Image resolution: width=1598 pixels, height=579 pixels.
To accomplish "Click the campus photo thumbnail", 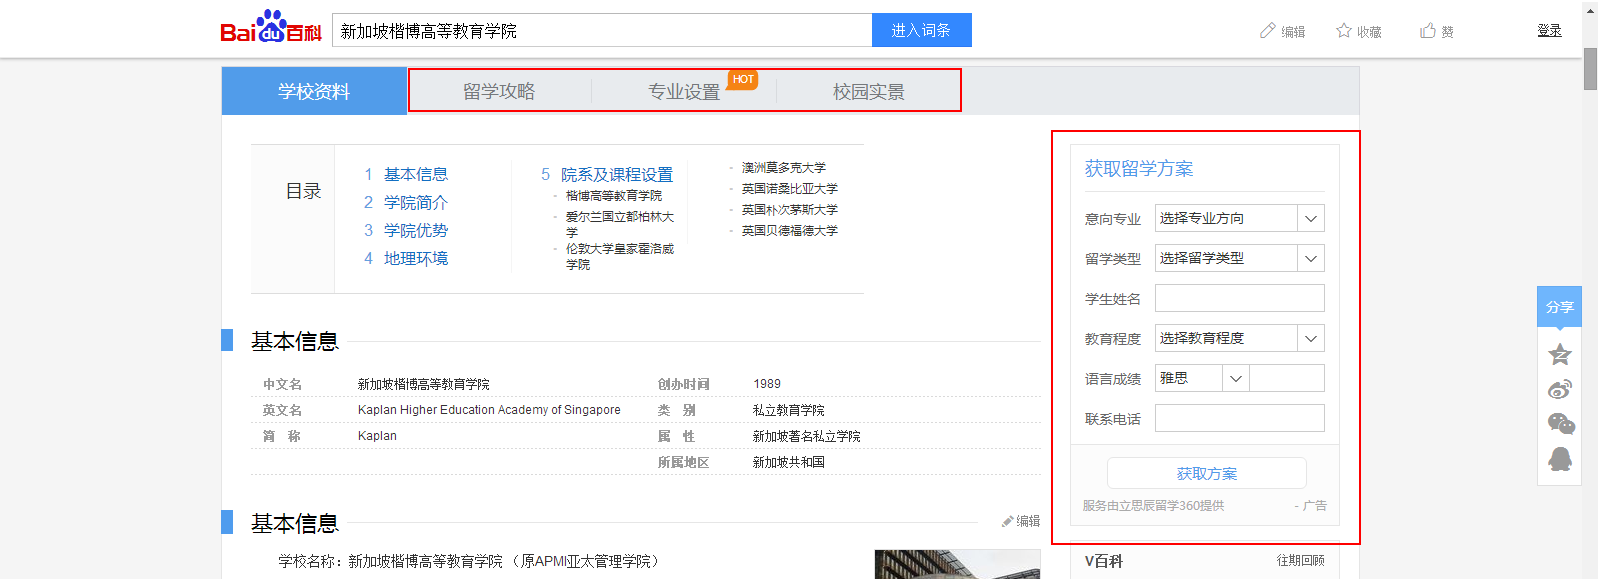I will click(957, 564).
